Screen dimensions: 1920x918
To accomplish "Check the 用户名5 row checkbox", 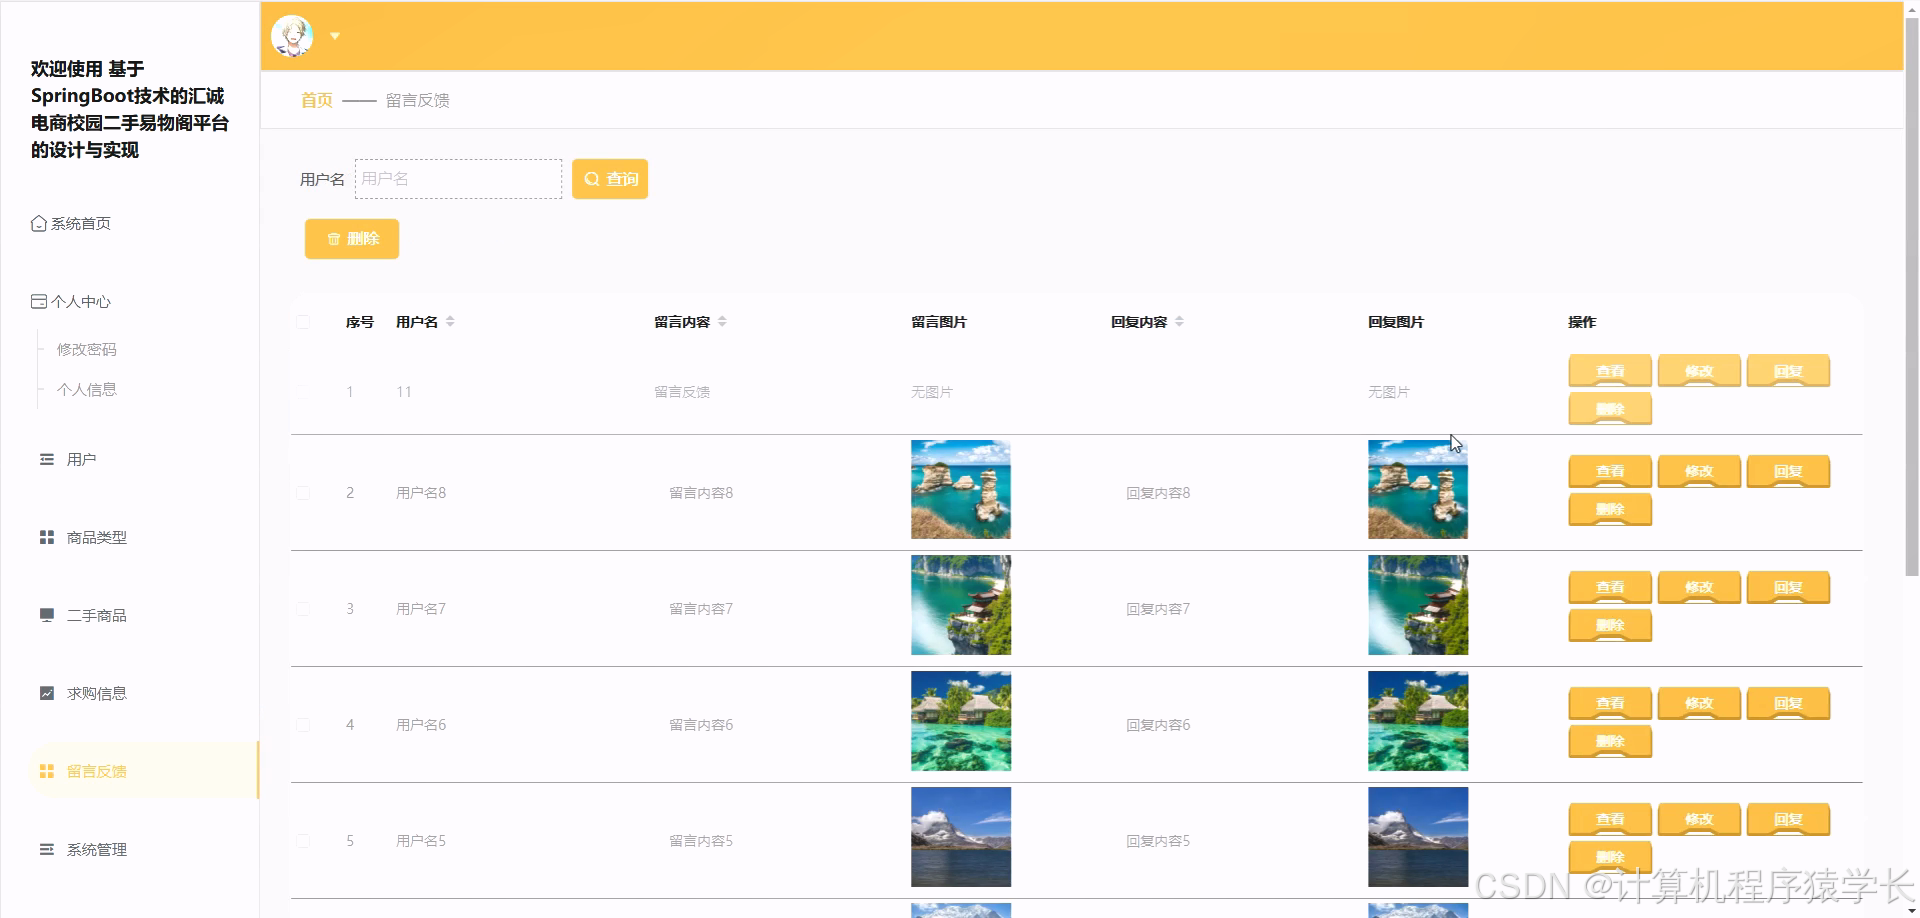I will tap(303, 841).
